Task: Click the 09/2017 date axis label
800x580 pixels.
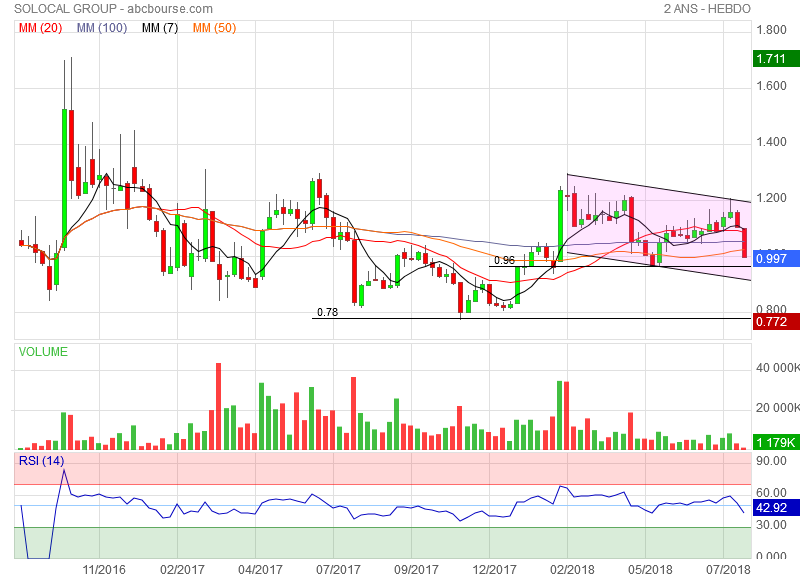Action: coord(416,570)
